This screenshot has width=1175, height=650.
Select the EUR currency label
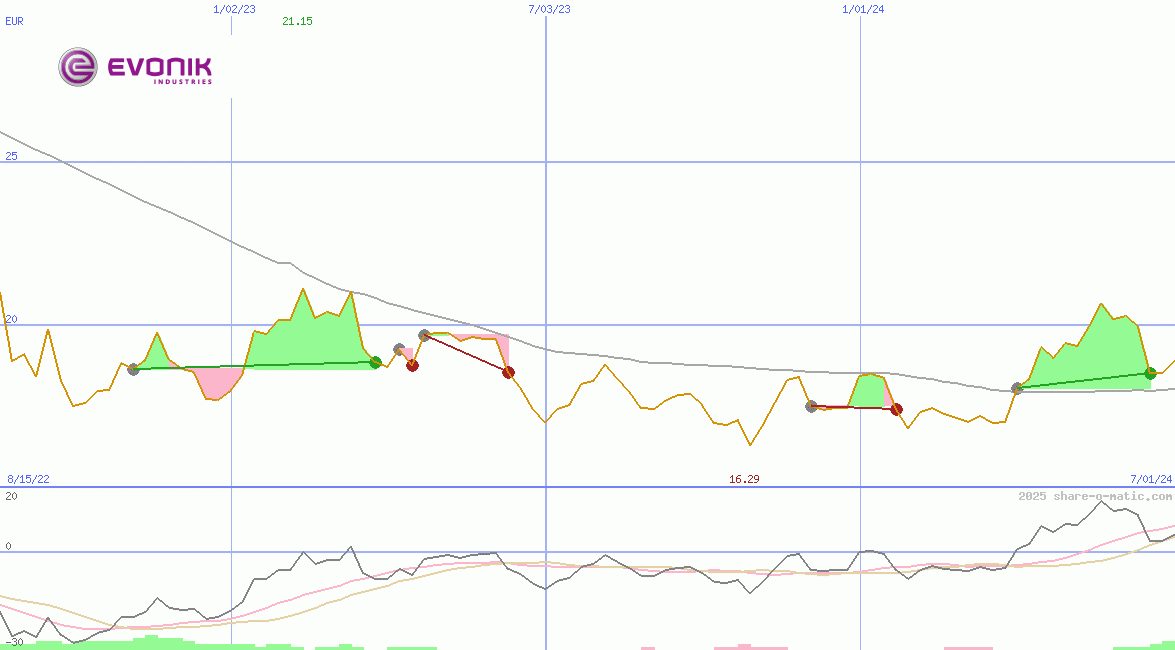click(x=14, y=21)
